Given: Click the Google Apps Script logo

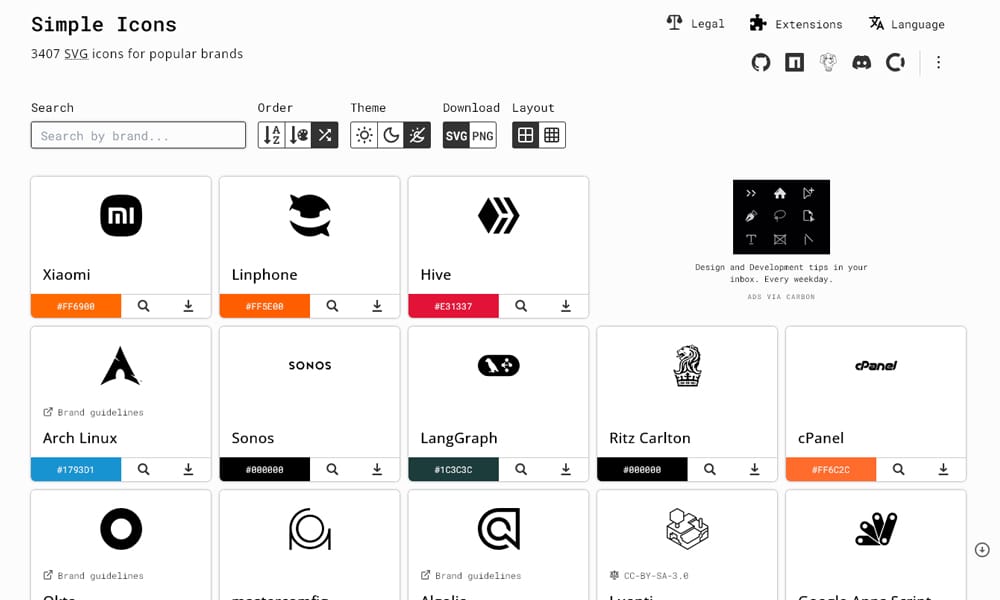Looking at the screenshot, I should tap(876, 529).
